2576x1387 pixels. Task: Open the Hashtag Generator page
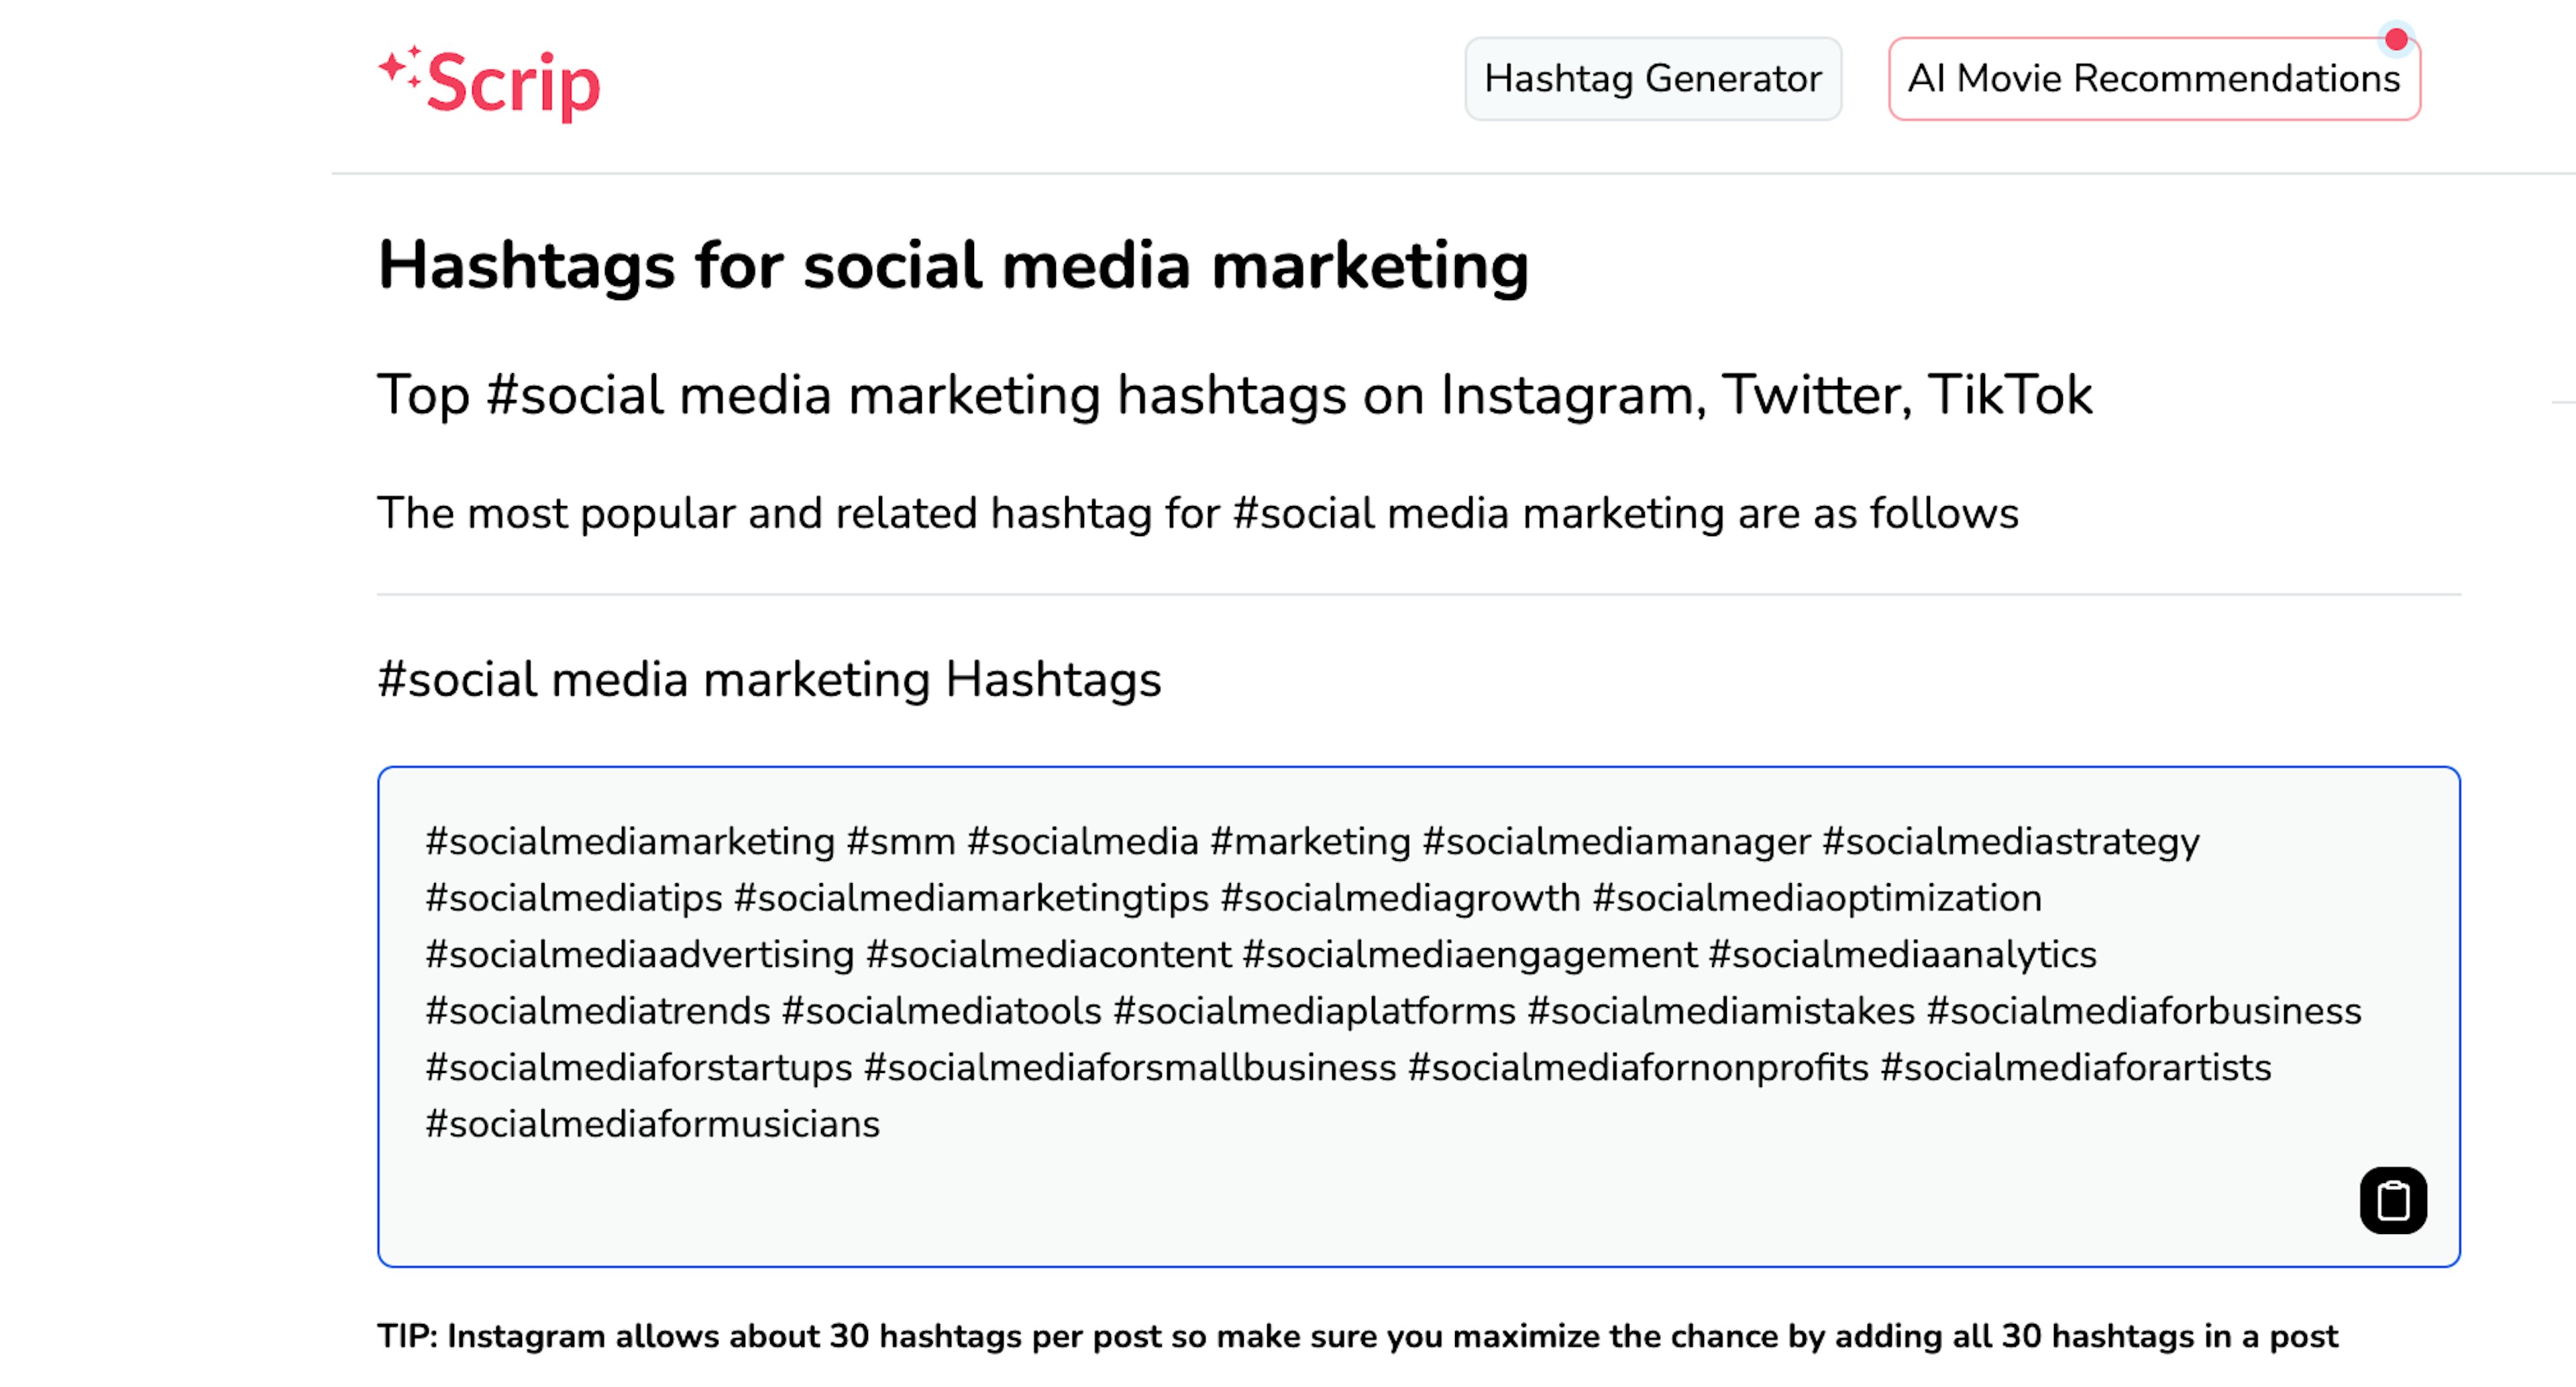click(1653, 79)
